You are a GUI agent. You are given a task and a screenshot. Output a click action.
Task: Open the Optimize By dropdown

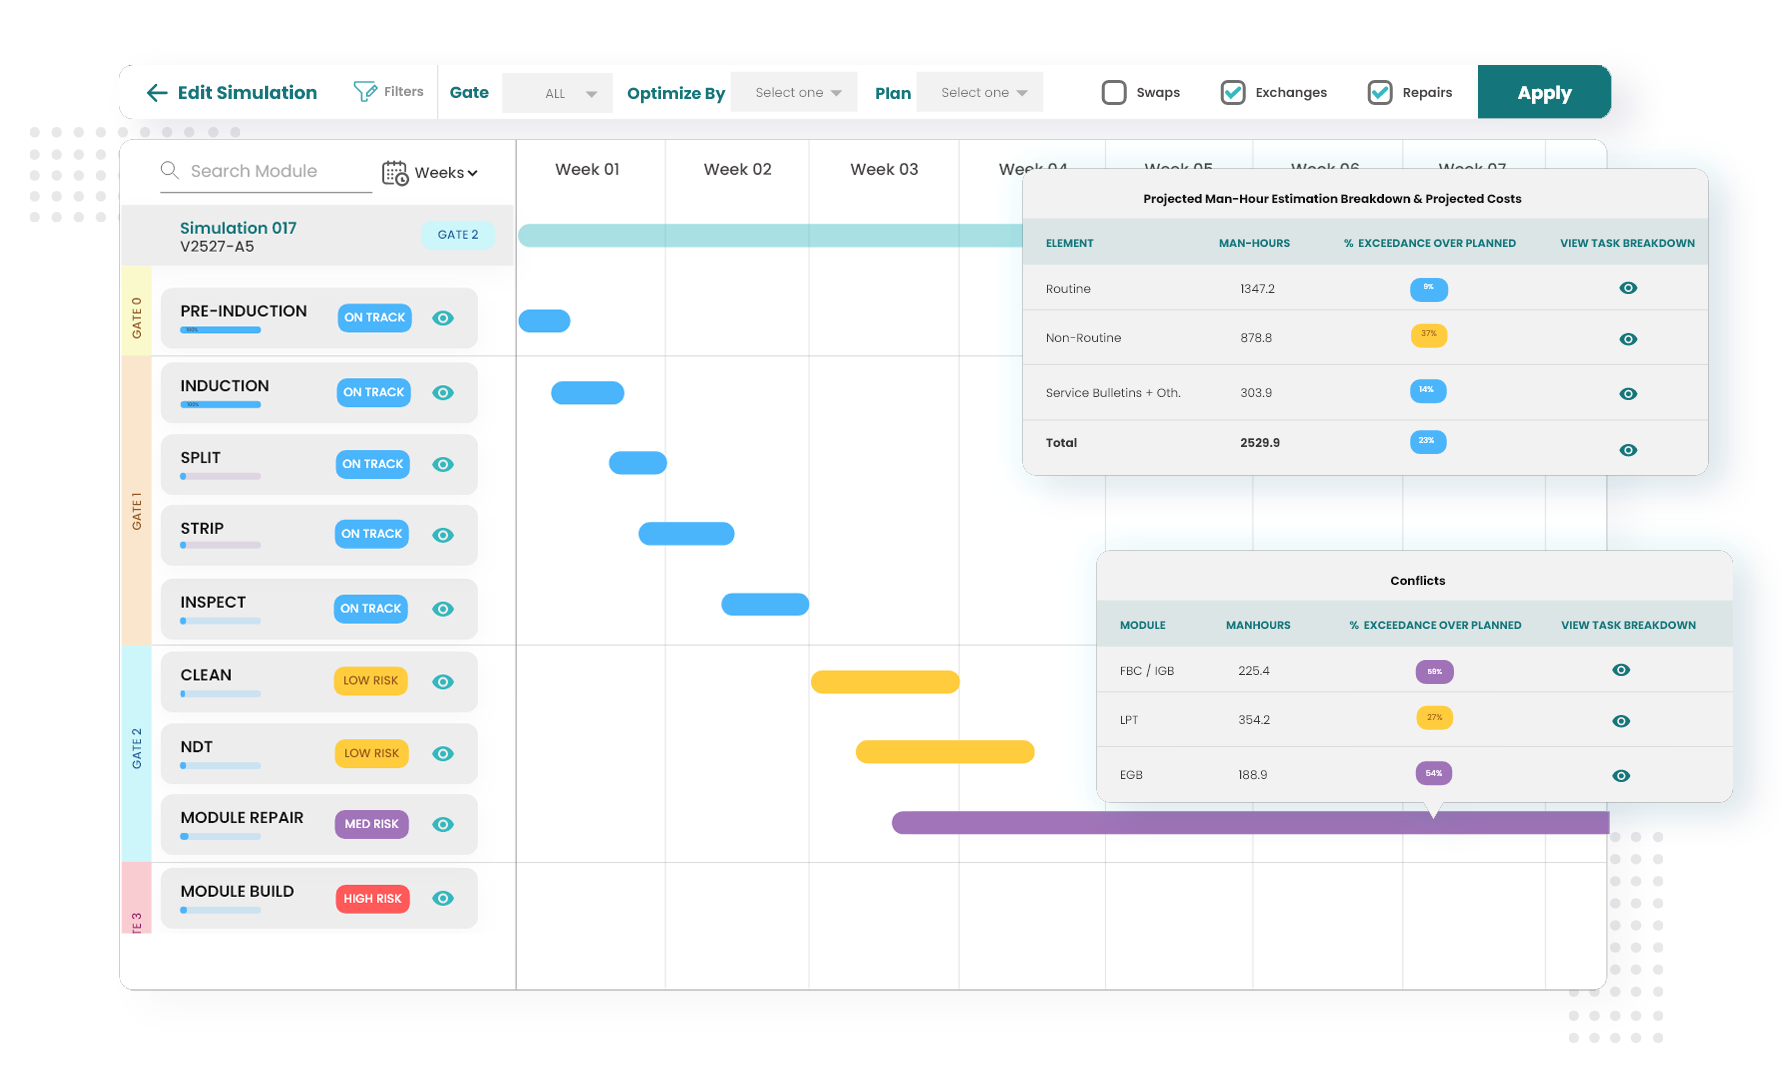[x=794, y=92]
